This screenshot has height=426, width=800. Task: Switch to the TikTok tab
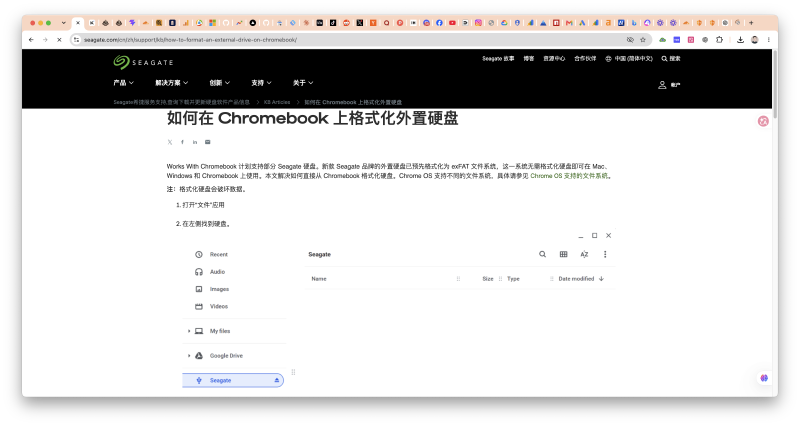[333, 22]
